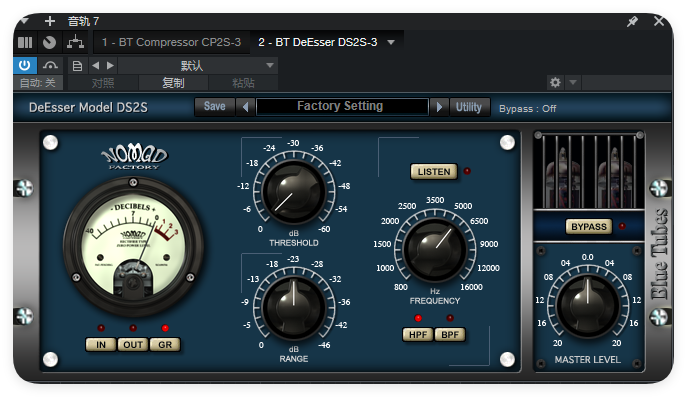Viewport: 687px width, 397px height.
Task: Expand the plugin tab dropdown arrow
Action: (x=391, y=43)
